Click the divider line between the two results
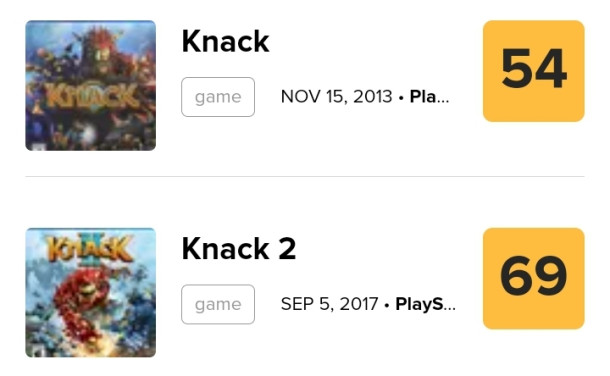 click(x=305, y=177)
